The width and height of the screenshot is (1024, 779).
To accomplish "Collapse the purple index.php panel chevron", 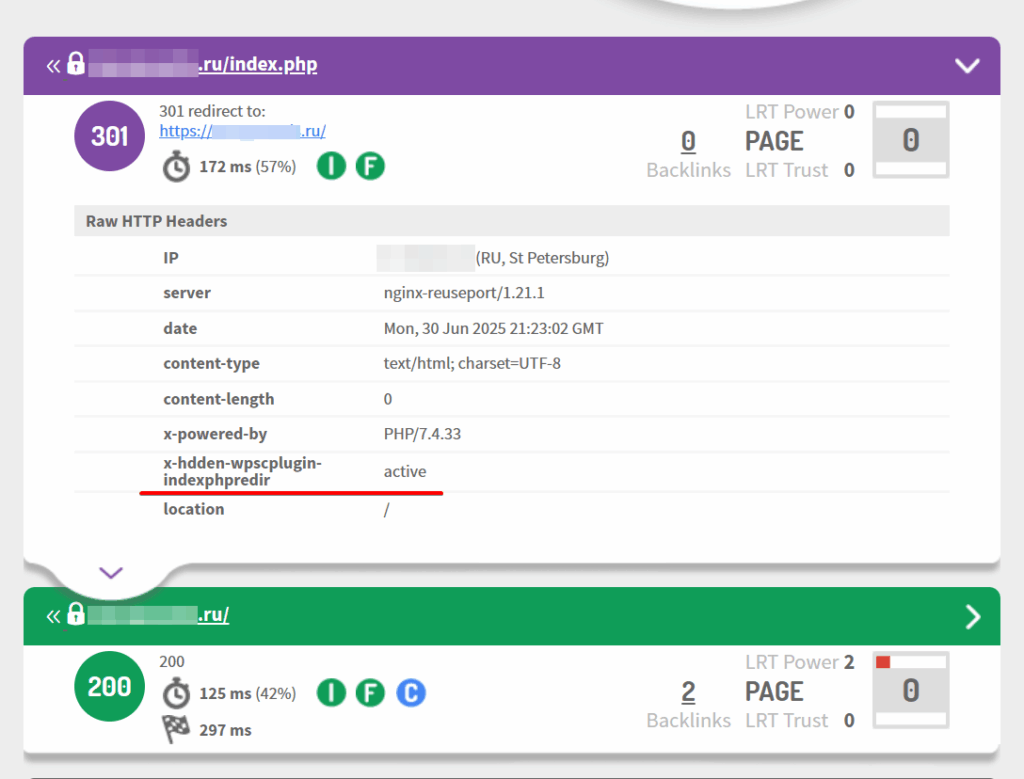I will point(967,66).
